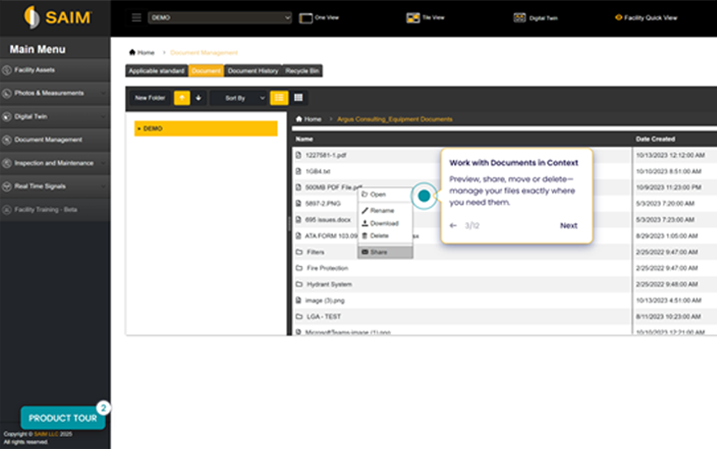The image size is (717, 449).
Task: Switch to grid view layout
Action: pos(298,98)
